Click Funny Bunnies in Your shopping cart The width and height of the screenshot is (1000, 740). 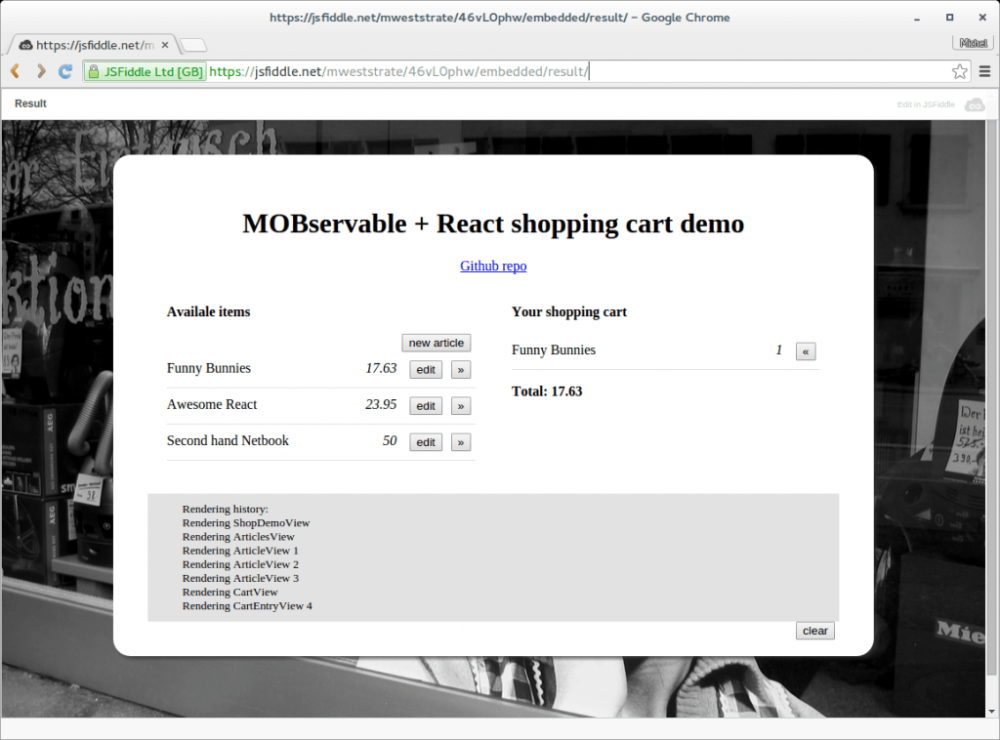(554, 350)
